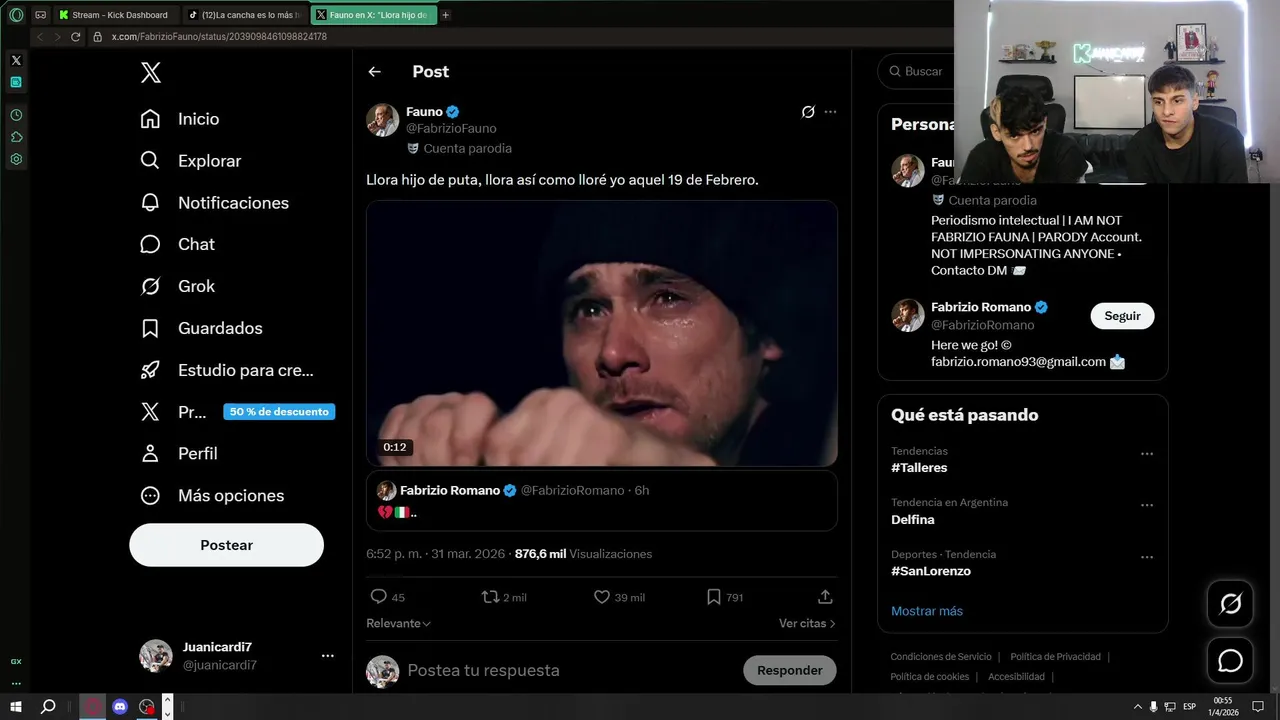Open the post's three-dot more menu
The height and width of the screenshot is (720, 1280).
tap(830, 112)
